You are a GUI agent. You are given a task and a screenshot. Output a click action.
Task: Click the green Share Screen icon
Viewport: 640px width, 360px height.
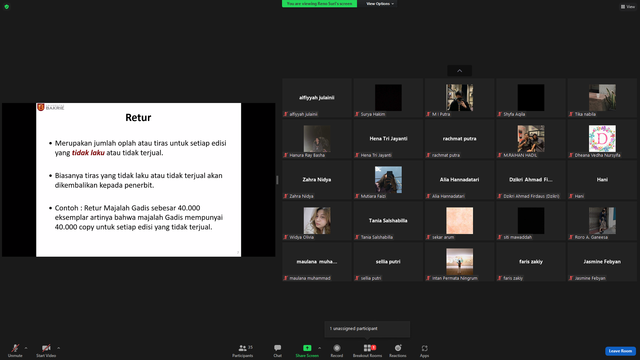coord(307,348)
